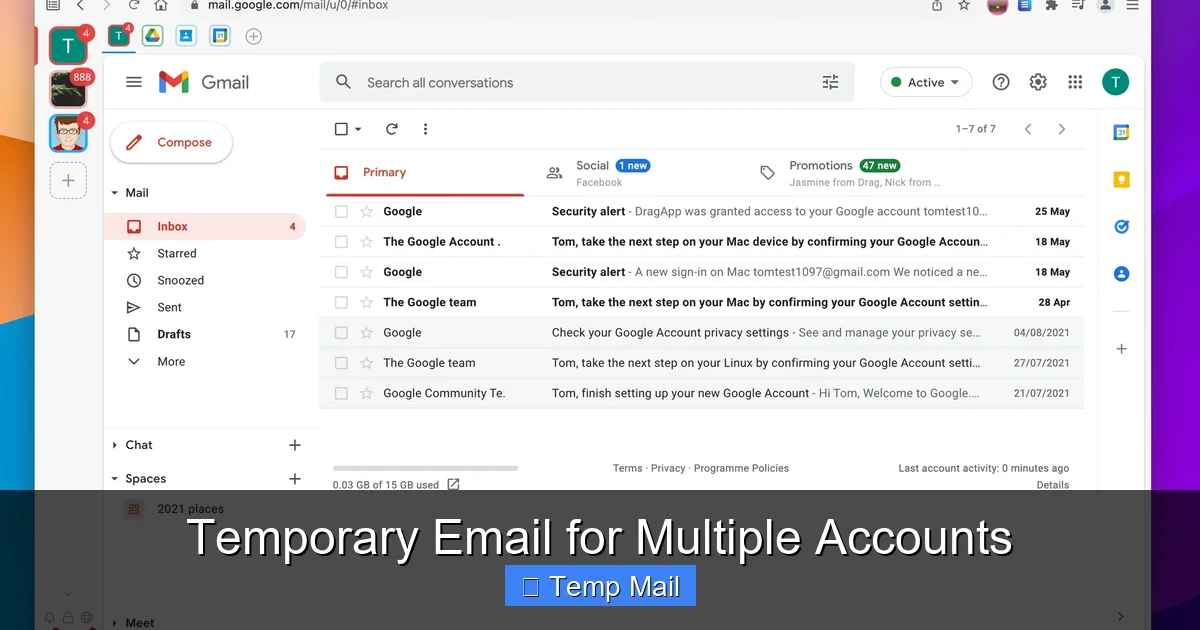Image resolution: width=1200 pixels, height=630 pixels.
Task: Open the Google apps grid
Action: [x=1075, y=82]
